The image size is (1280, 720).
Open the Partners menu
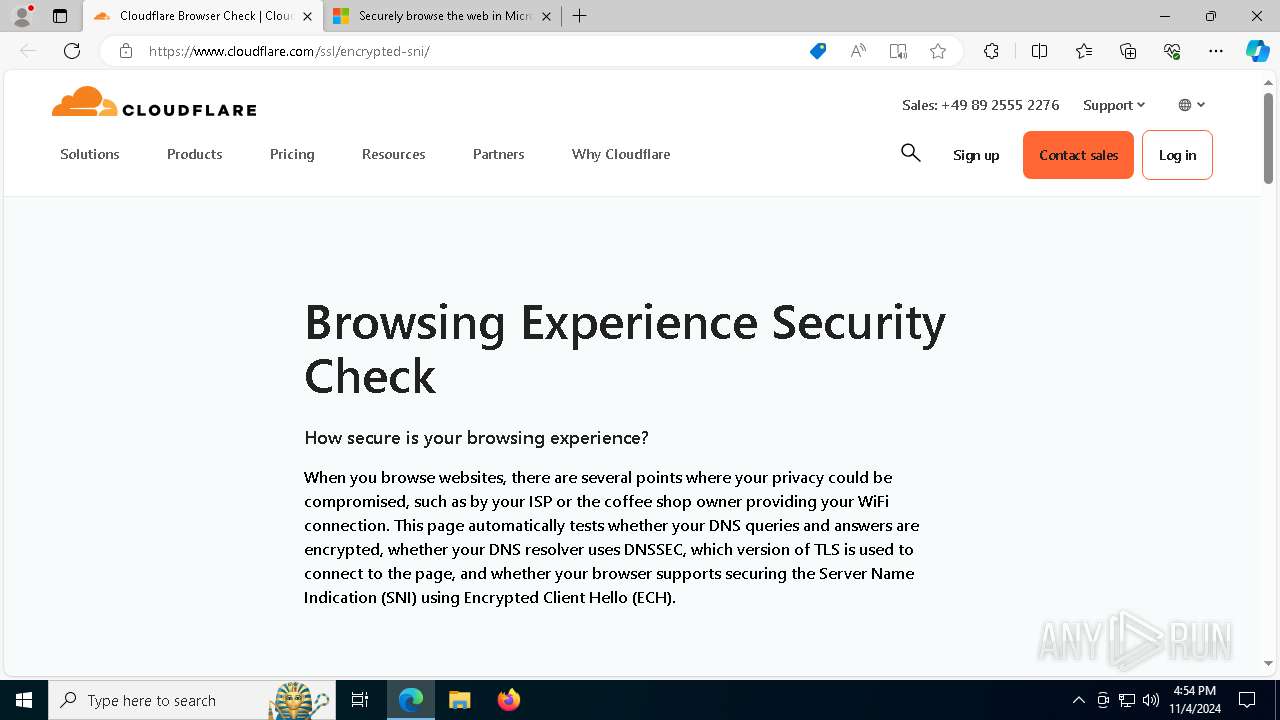coord(499,154)
